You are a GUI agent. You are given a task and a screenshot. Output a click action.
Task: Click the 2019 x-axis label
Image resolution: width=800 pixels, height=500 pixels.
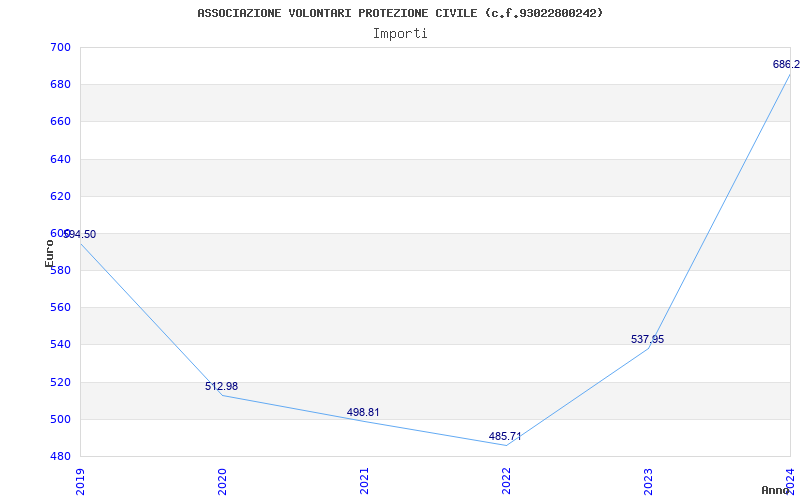click(80, 482)
